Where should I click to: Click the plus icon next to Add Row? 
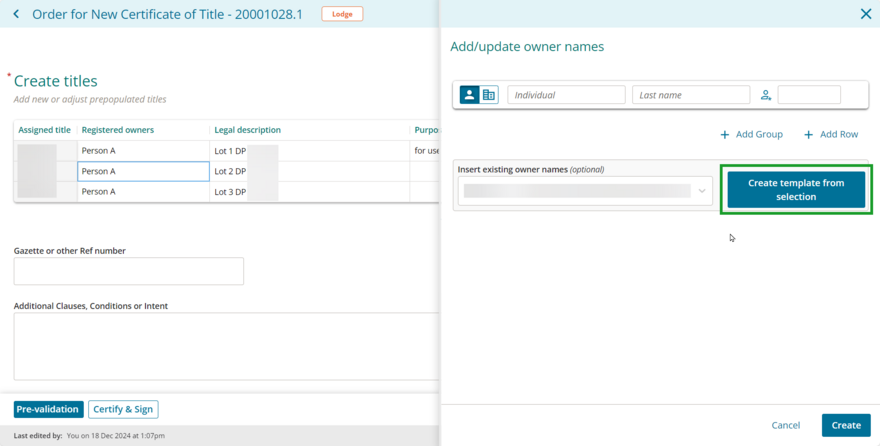(x=808, y=135)
